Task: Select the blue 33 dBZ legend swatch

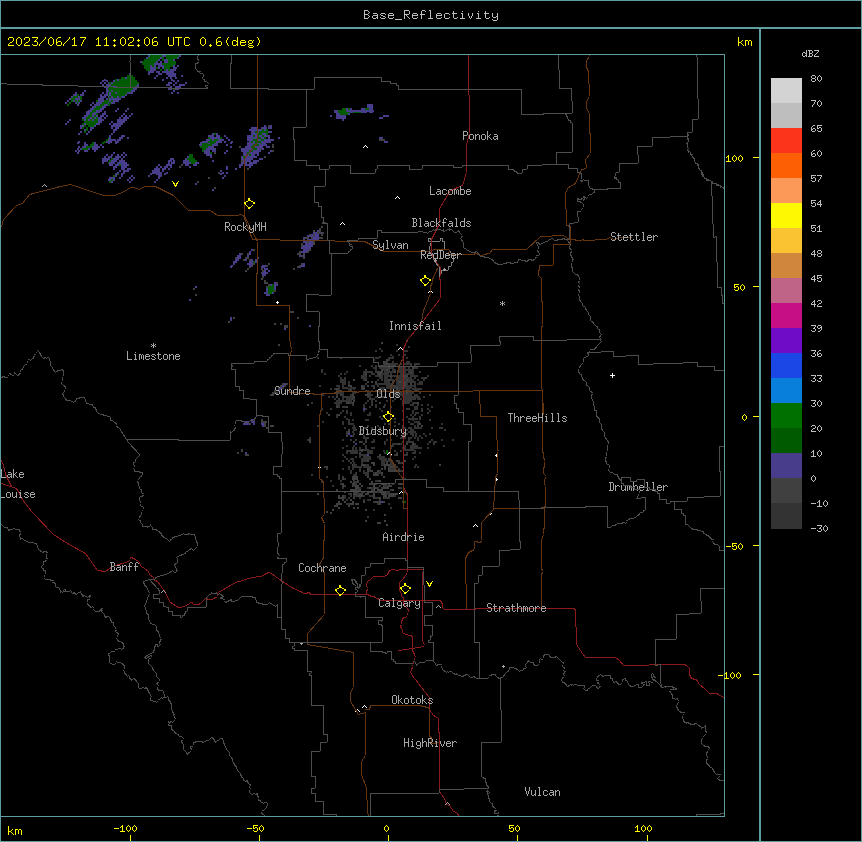Action: [786, 365]
